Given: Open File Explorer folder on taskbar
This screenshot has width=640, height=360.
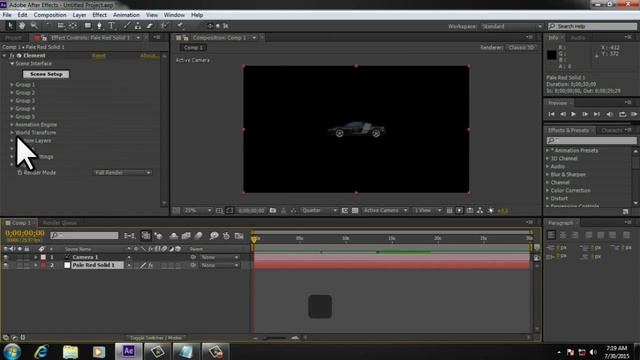Looking at the screenshot, I should pyautogui.click(x=70, y=351).
